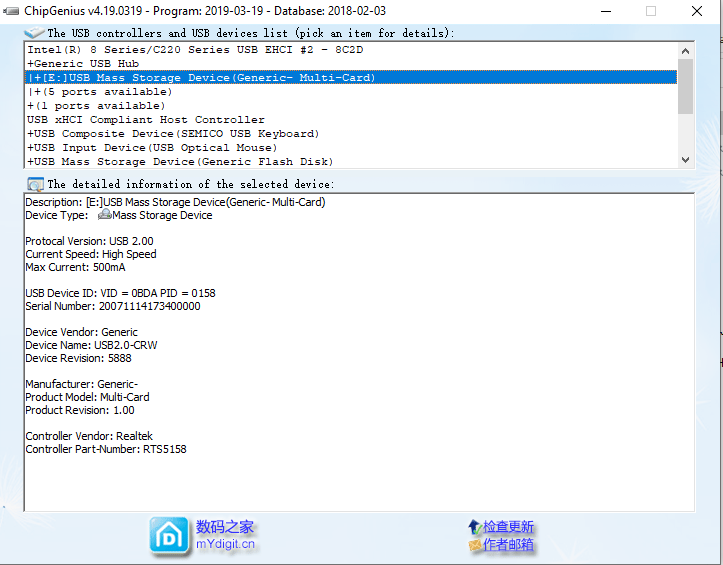
Task: Close the ChipGenius window
Action: (x=697, y=11)
